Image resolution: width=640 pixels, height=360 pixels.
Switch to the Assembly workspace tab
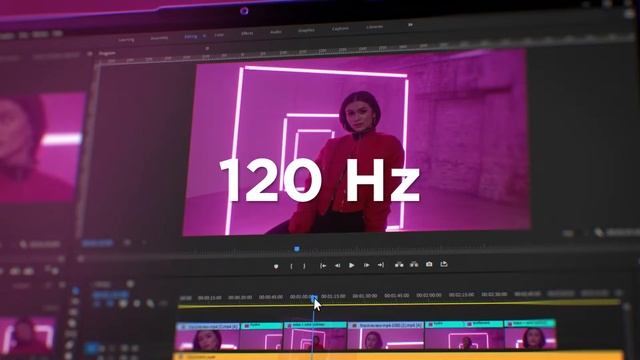pos(159,38)
